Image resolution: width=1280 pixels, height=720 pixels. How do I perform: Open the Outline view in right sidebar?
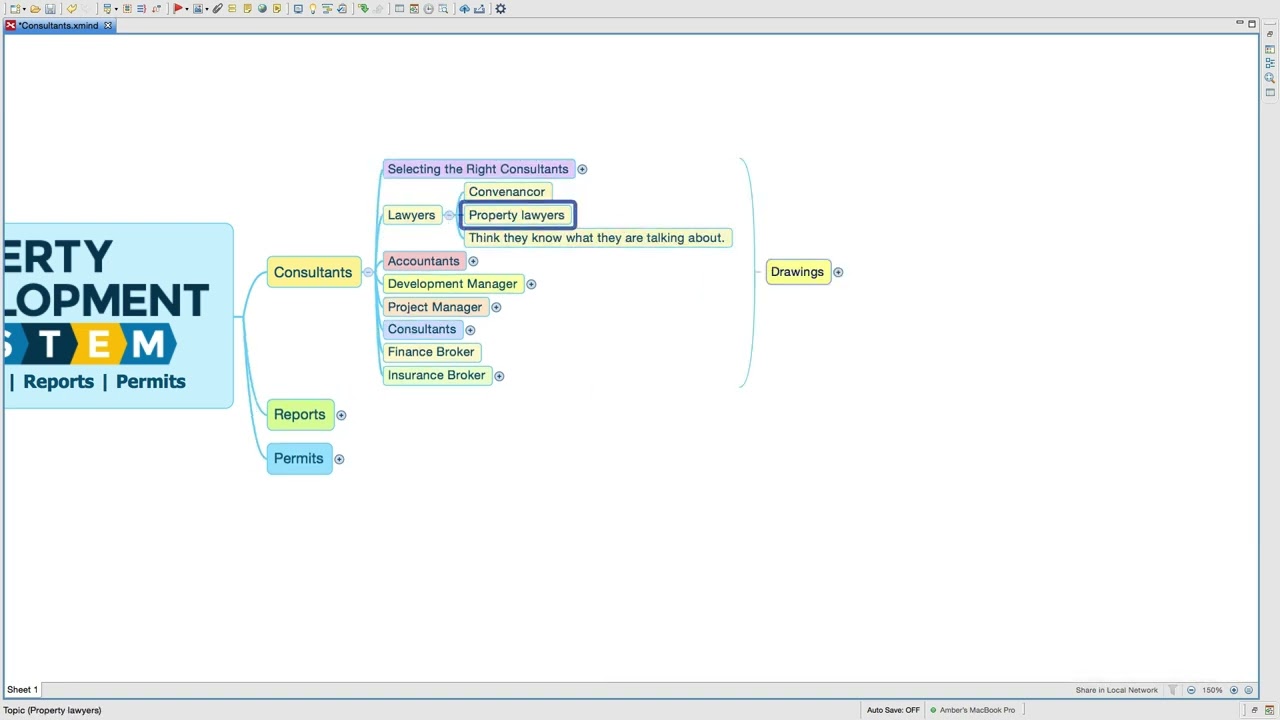(1270, 63)
